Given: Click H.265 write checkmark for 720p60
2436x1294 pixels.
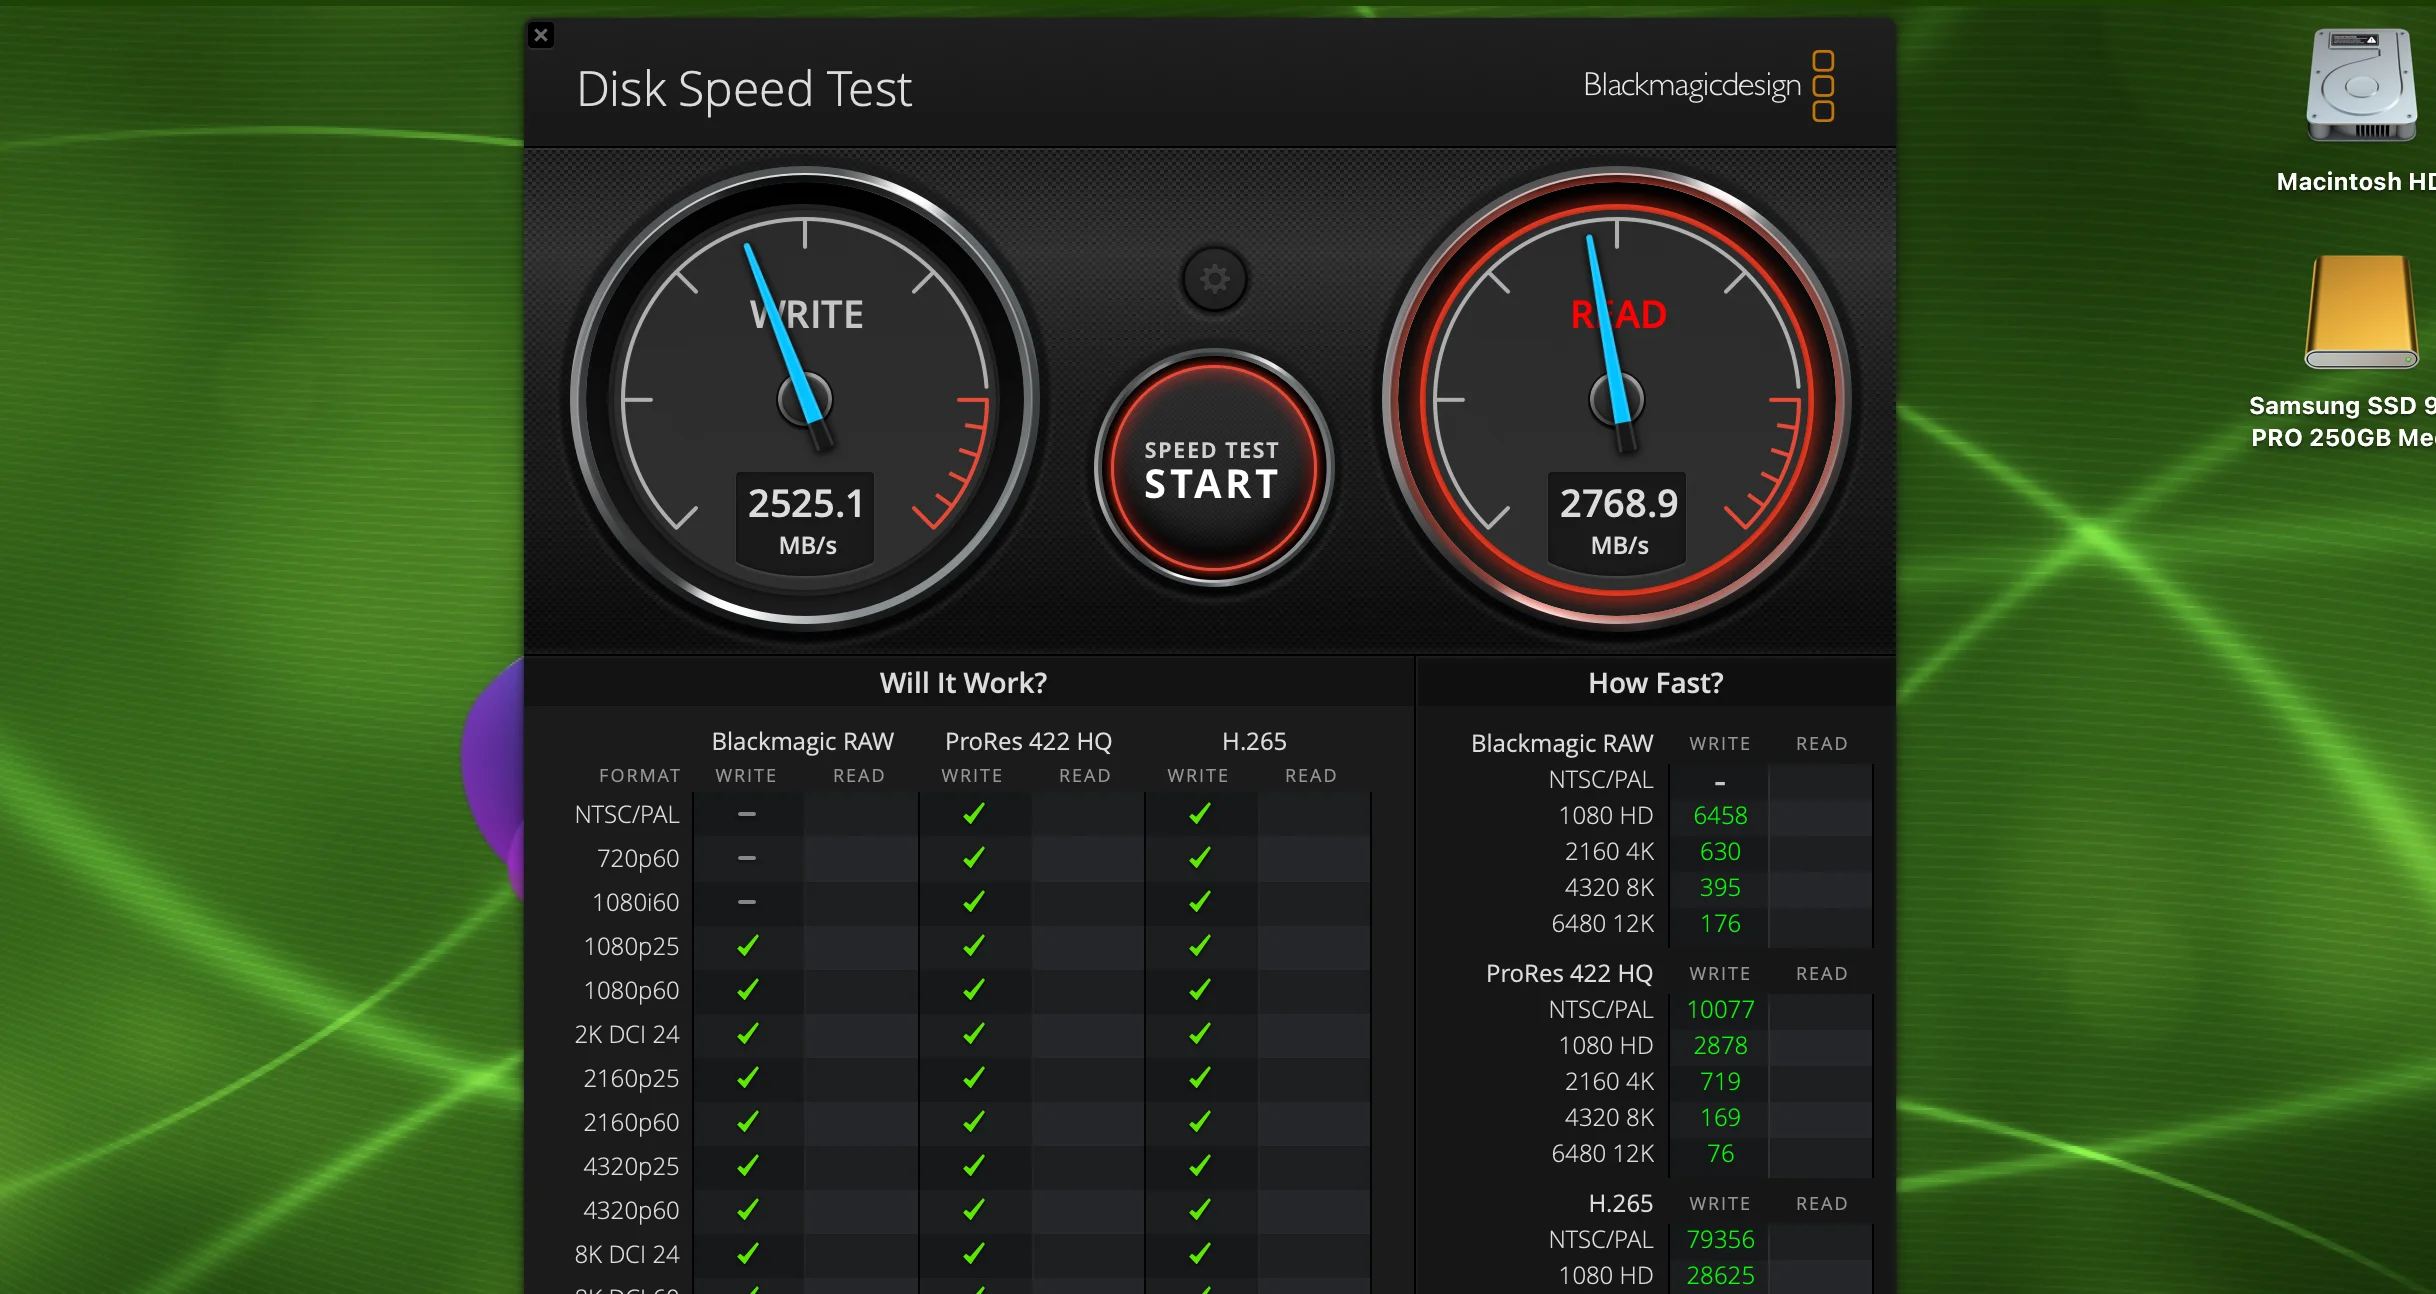Looking at the screenshot, I should pos(1199,859).
